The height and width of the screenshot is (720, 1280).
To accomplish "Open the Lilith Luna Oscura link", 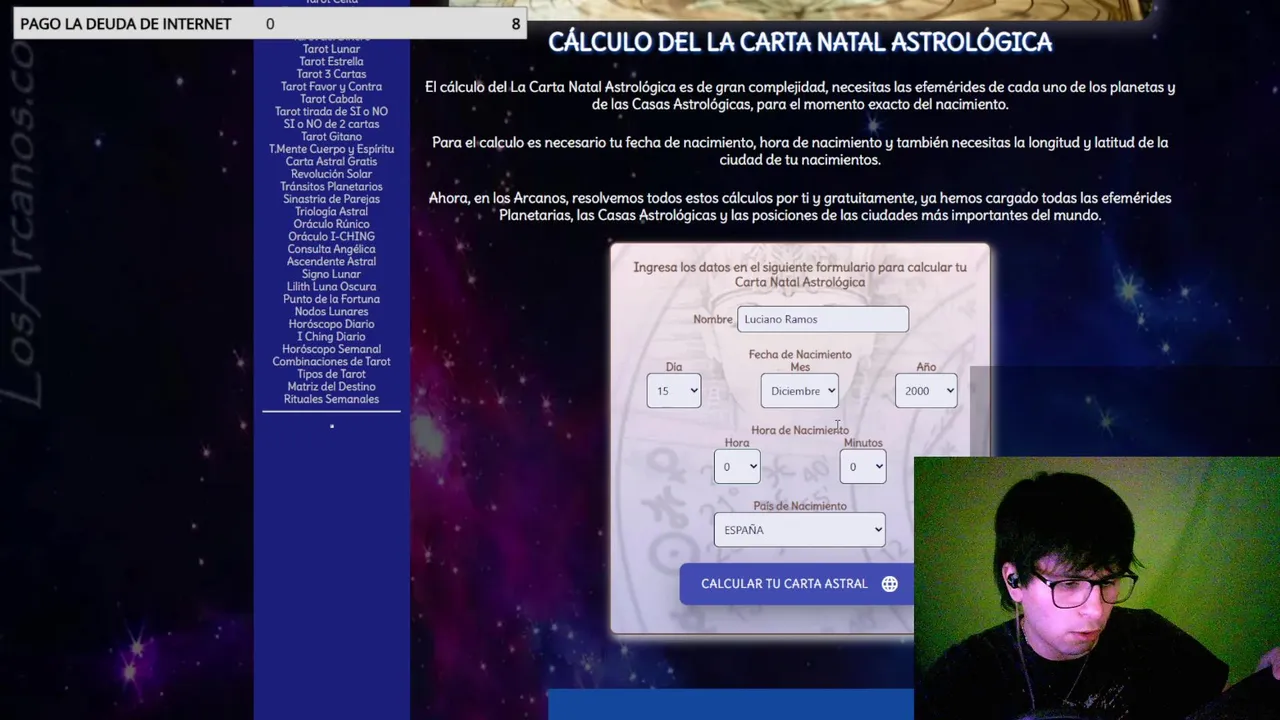I will point(331,286).
